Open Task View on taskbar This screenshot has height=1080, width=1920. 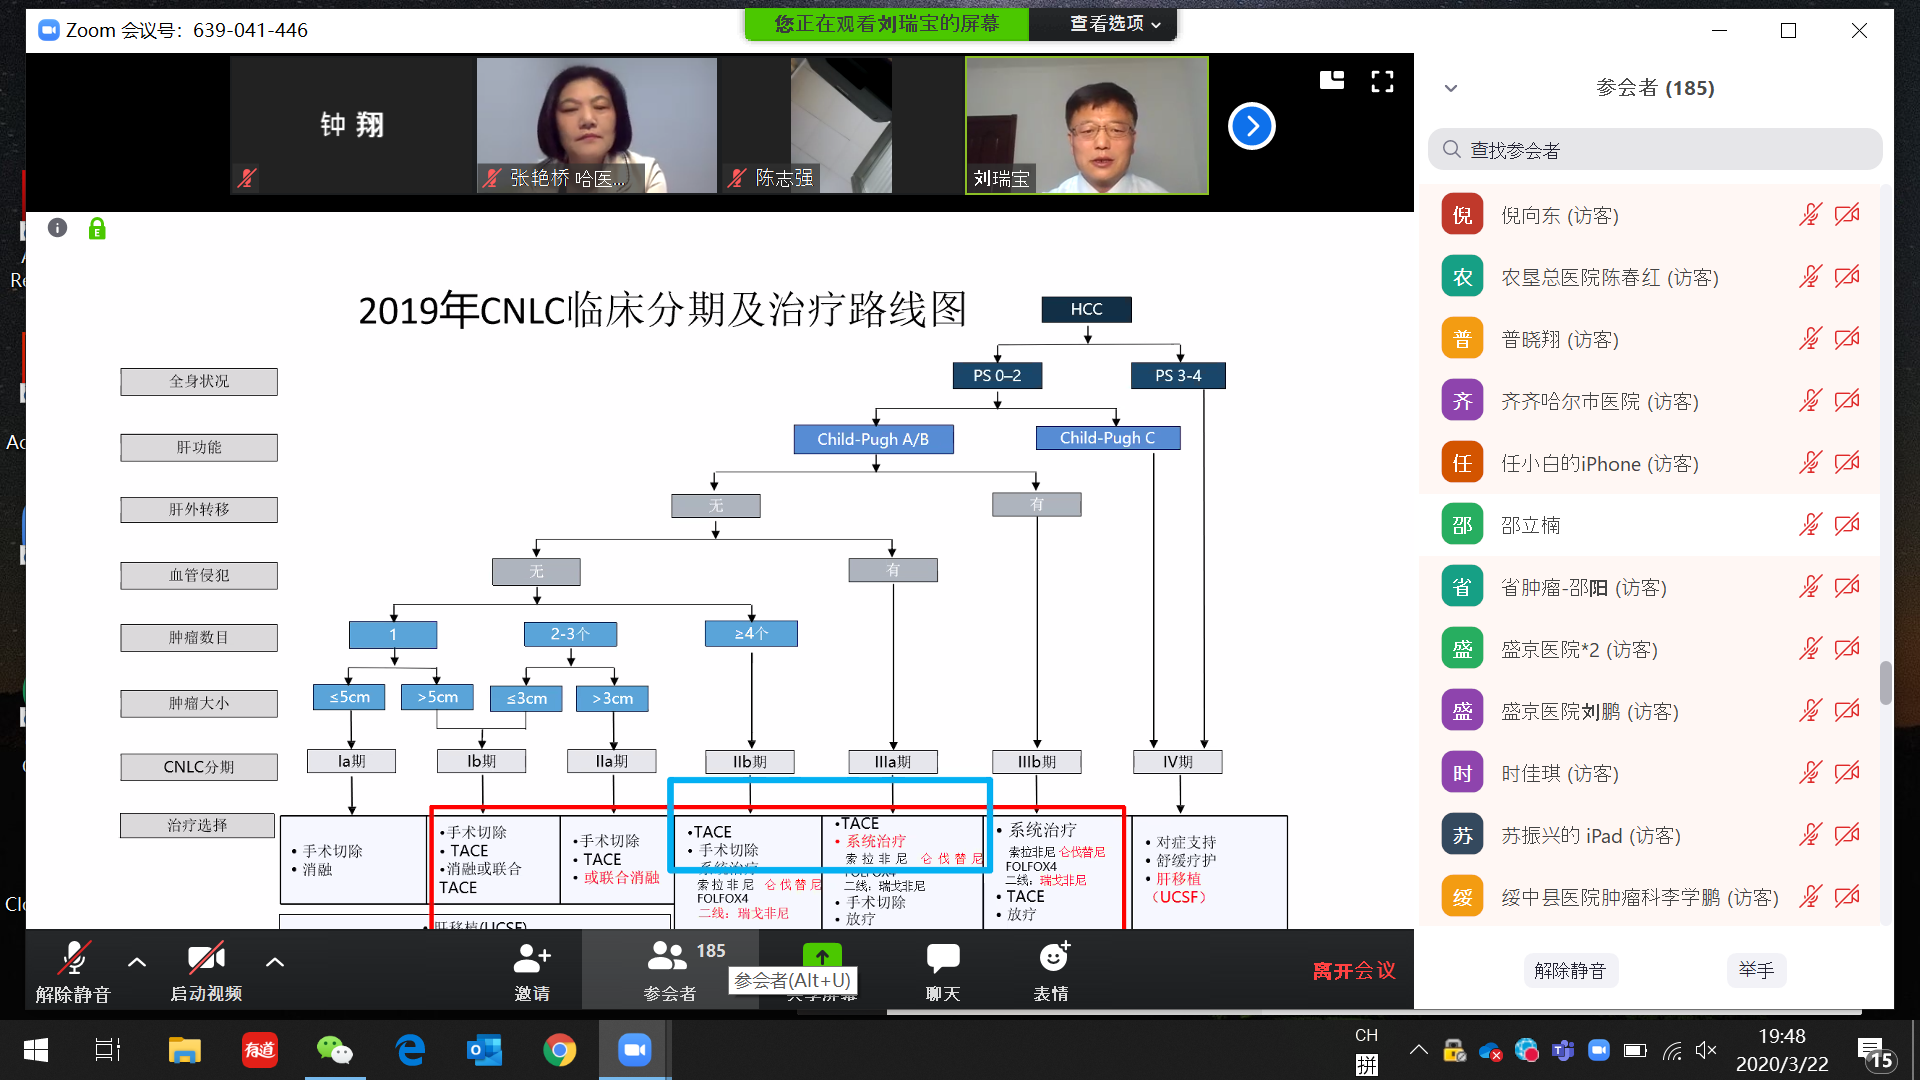[x=107, y=1050]
